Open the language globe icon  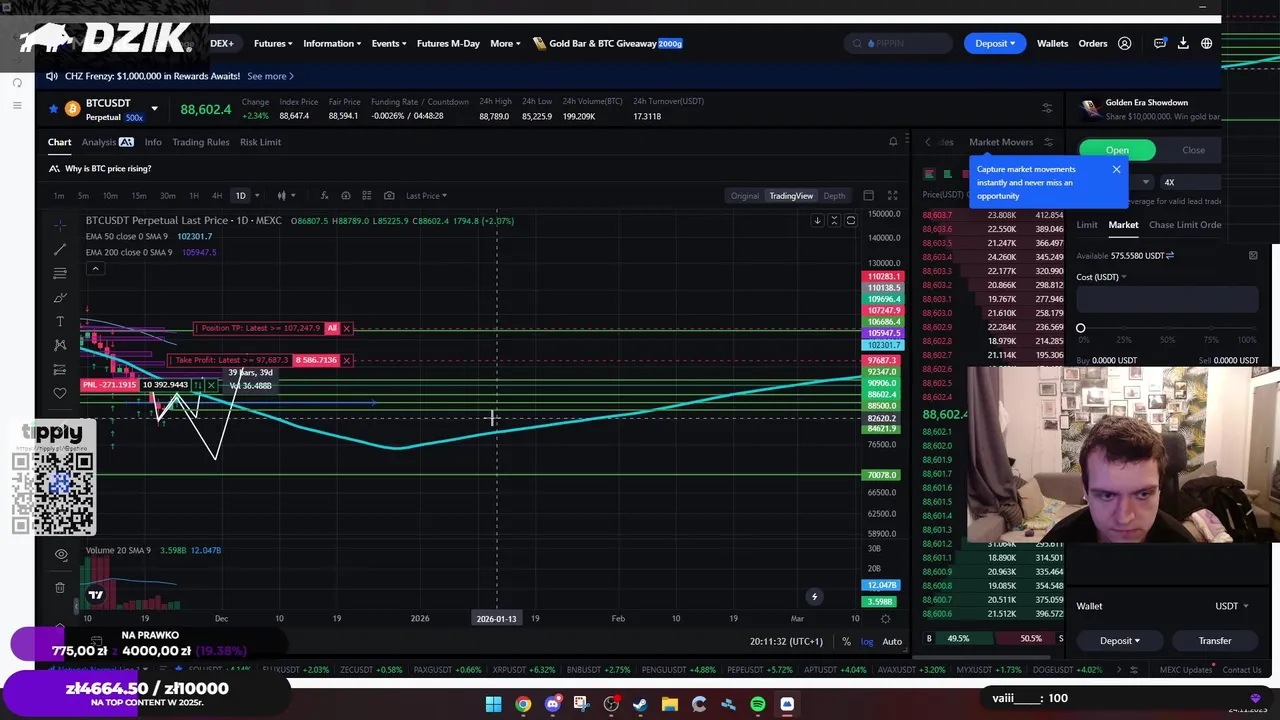pos(1207,43)
